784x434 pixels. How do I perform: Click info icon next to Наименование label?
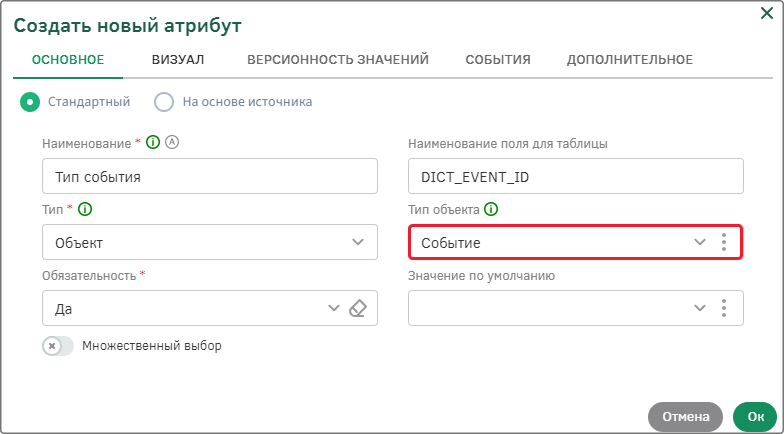click(x=153, y=142)
